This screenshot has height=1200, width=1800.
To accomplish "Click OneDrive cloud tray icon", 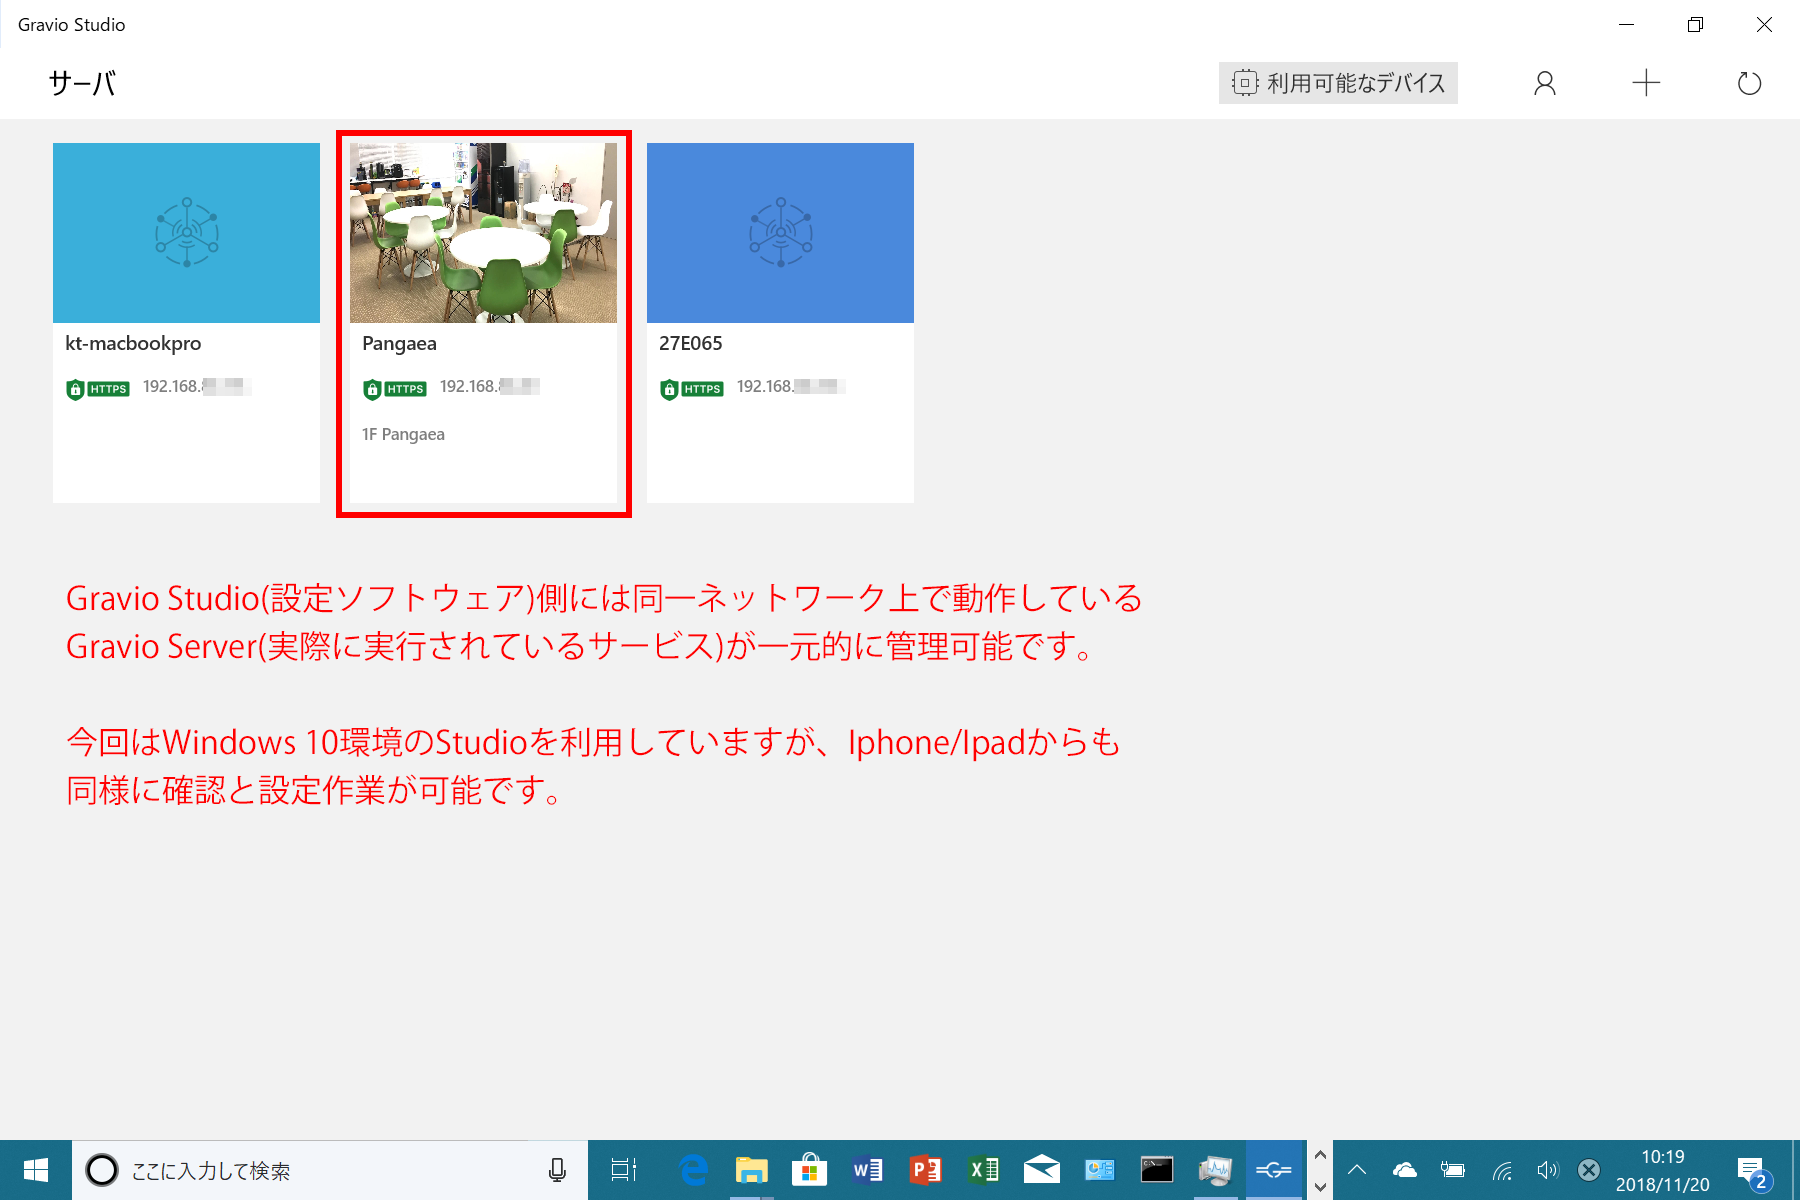I will [x=1405, y=1170].
